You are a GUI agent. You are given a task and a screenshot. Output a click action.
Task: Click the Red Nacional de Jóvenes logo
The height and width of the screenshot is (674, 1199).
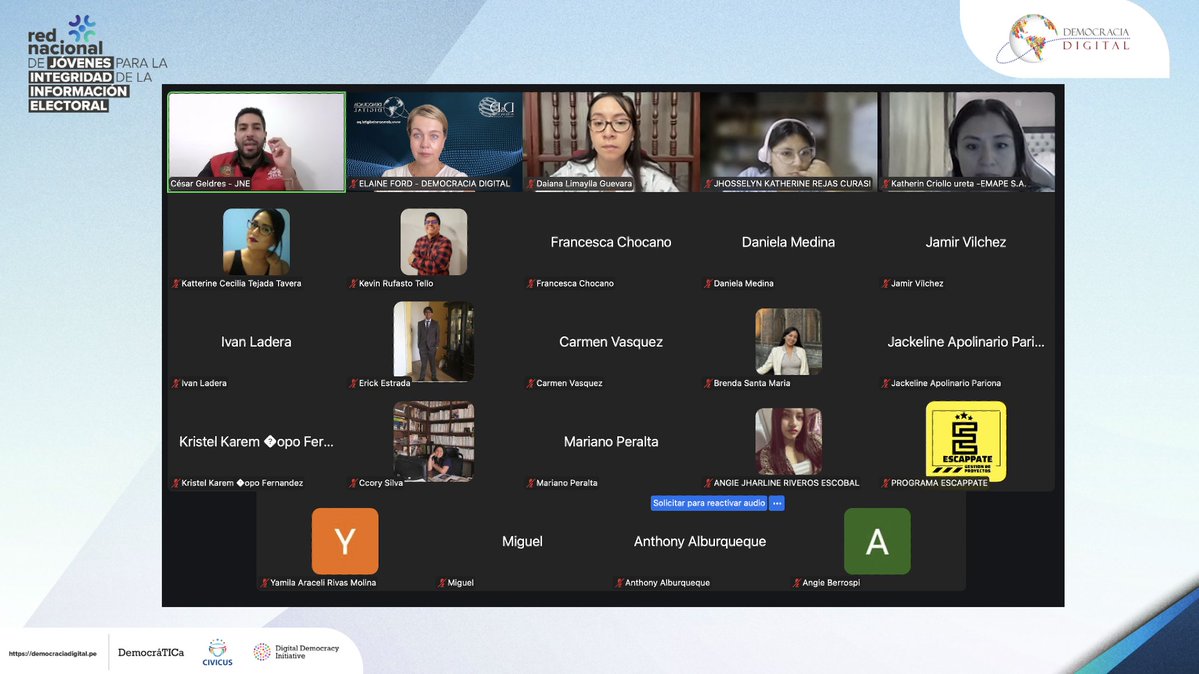(97, 63)
